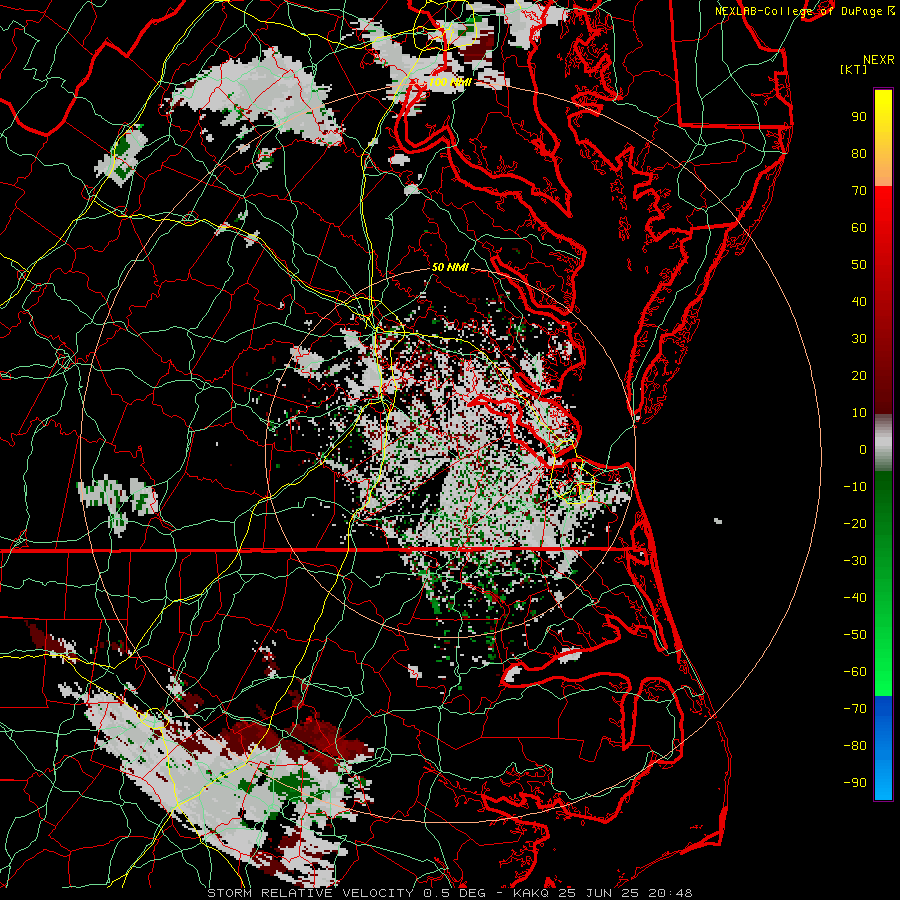Click the -30 value on velocity scale
The height and width of the screenshot is (900, 900).
coord(855,561)
